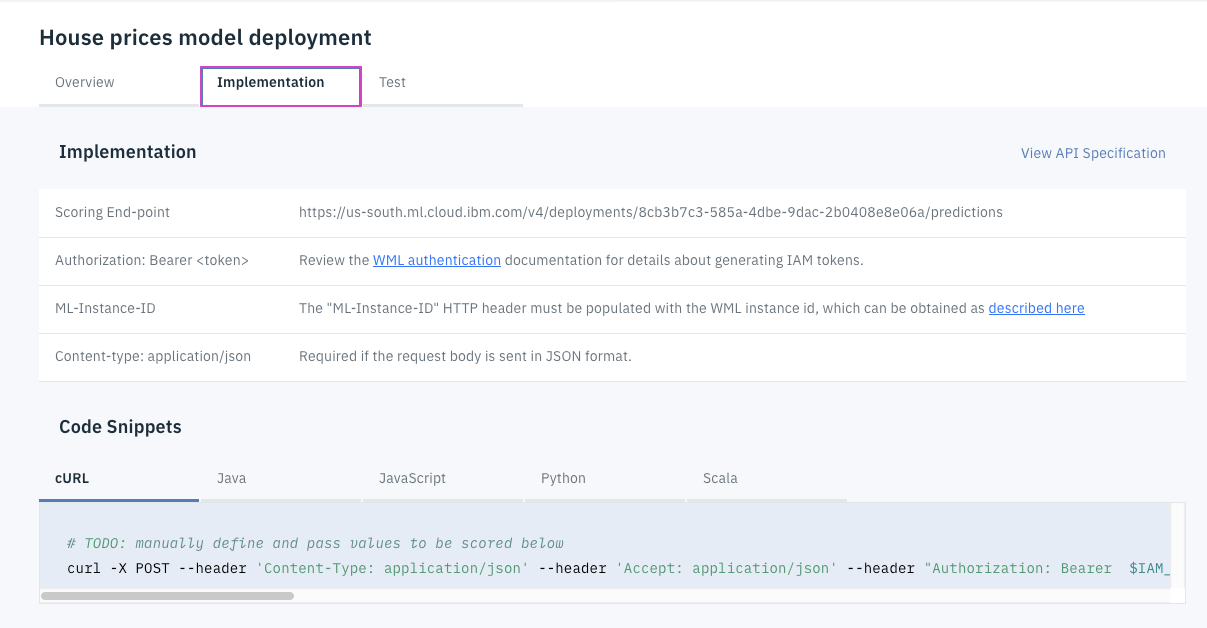Open the 'described here' link
The width and height of the screenshot is (1207, 628).
1036,308
